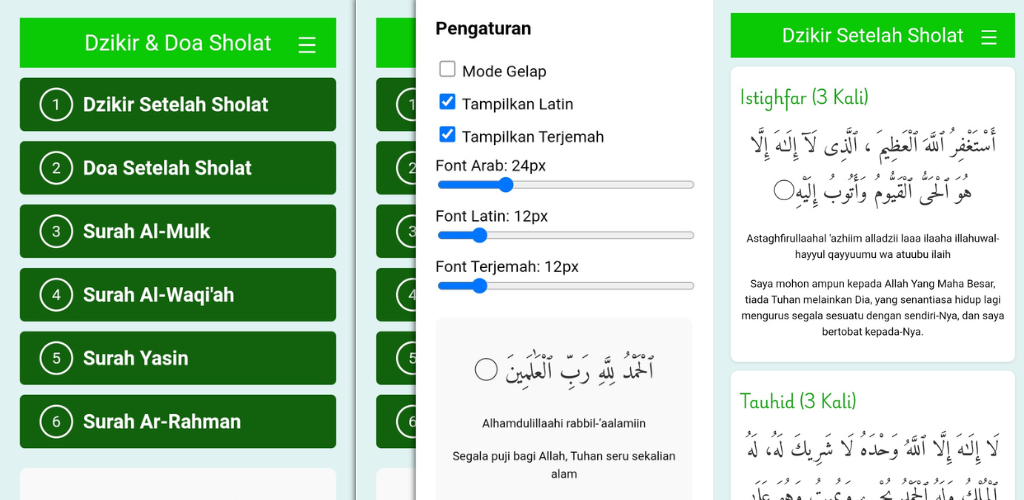The height and width of the screenshot is (500, 1024).
Task: Open Dzikir Setelah Sholat from the list
Action: [178, 104]
